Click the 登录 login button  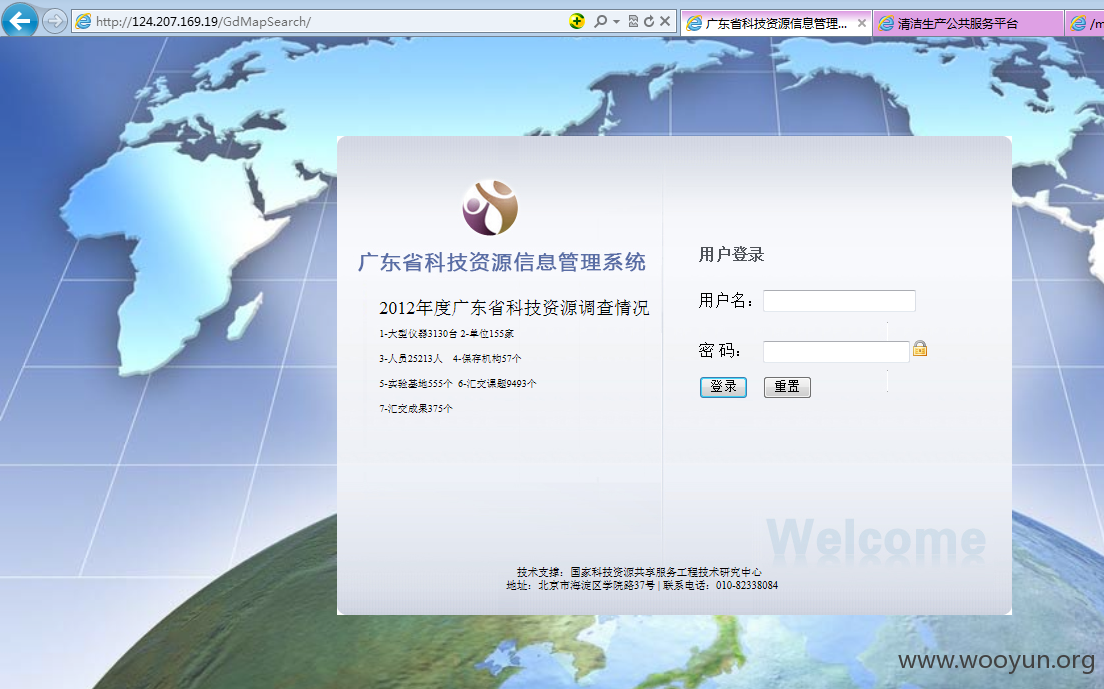point(723,387)
